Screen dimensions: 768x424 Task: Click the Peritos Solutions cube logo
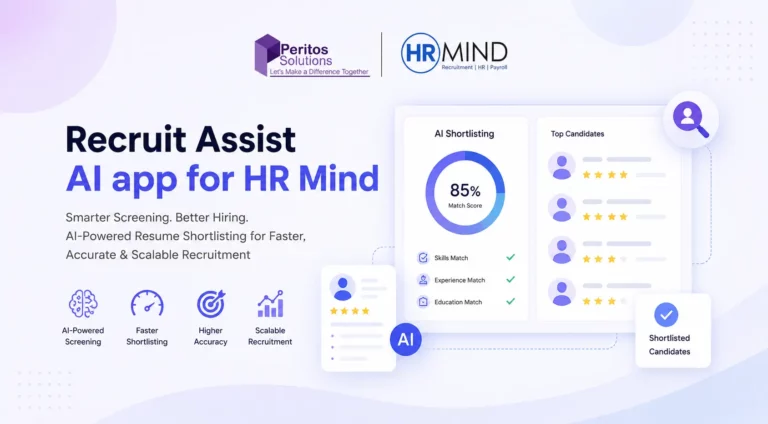(267, 54)
